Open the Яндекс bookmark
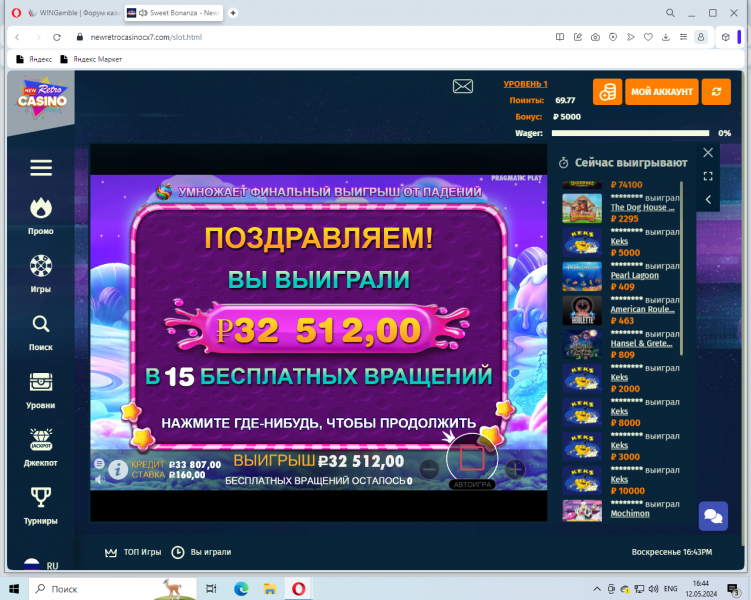This screenshot has height=600, width=751. point(34,59)
